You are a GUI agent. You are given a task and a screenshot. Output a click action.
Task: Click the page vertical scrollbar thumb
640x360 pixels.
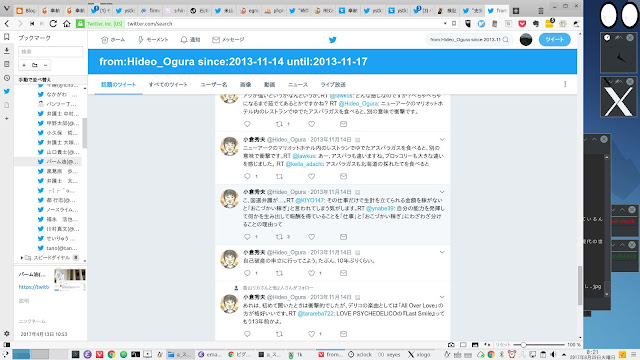point(580,285)
